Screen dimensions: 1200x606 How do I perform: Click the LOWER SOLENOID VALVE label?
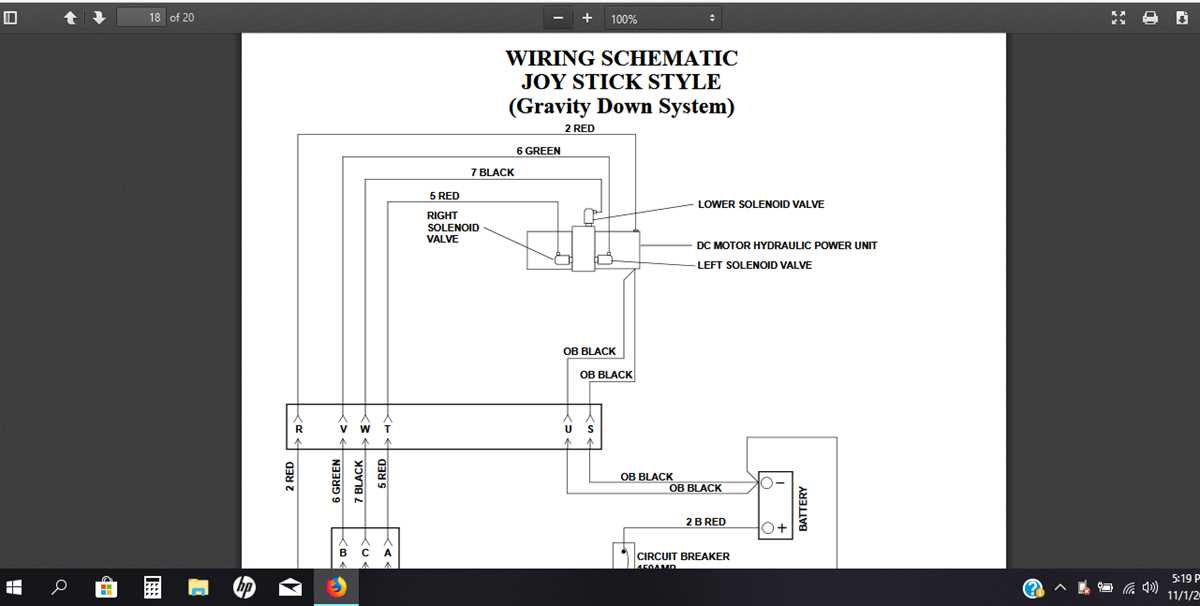point(761,204)
